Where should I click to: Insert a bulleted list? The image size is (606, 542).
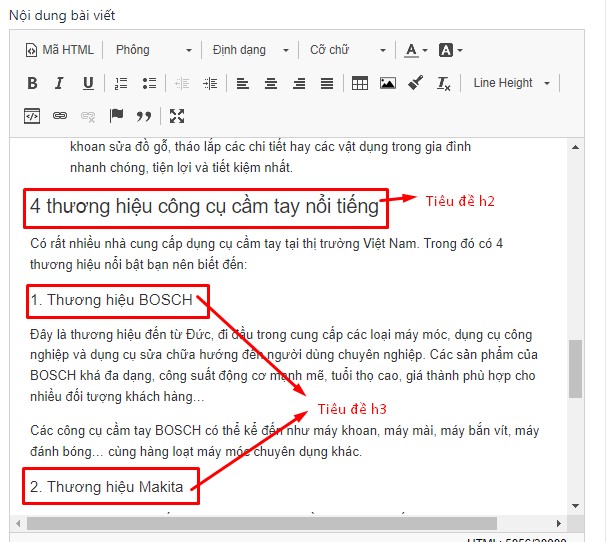tap(149, 83)
